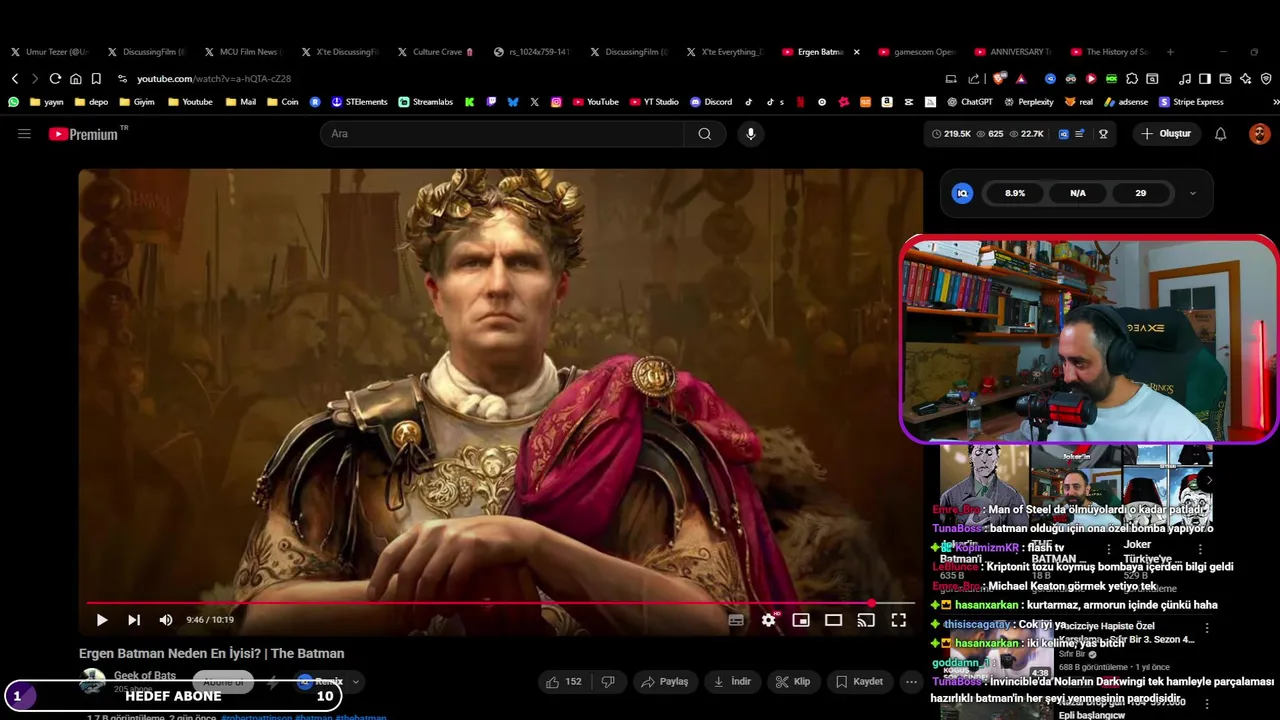Open the Mail bookmarks folder

pos(241,102)
